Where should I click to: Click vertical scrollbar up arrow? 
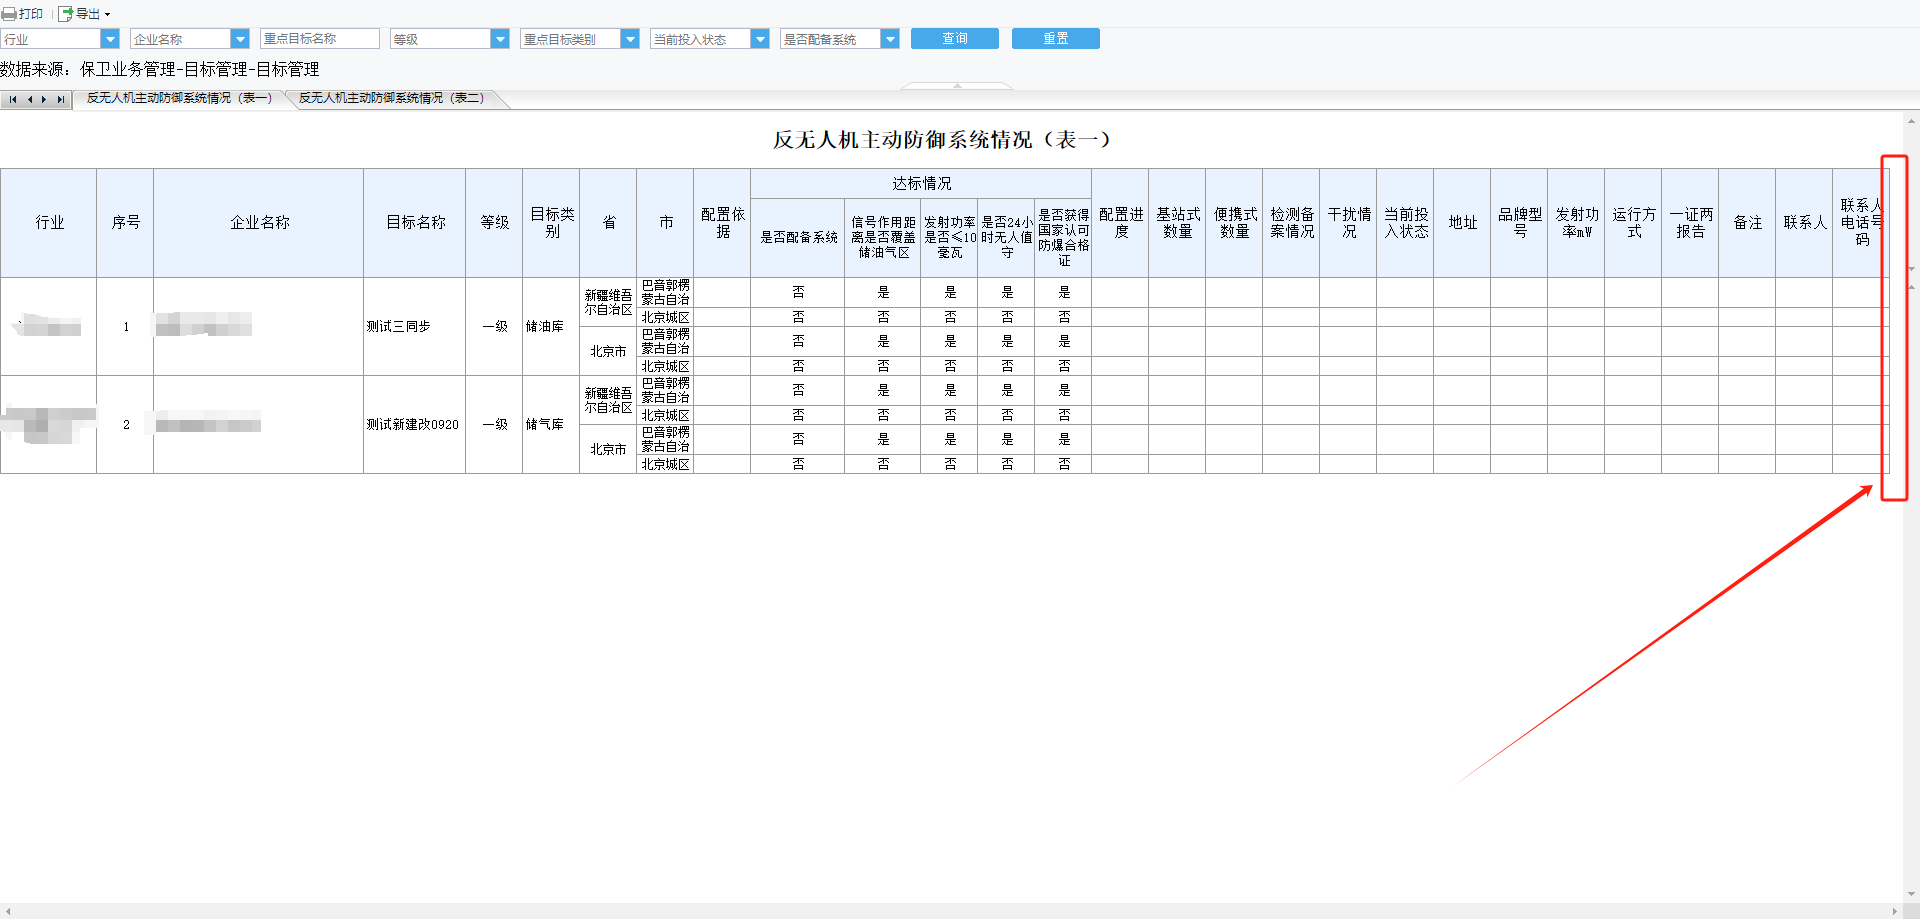(x=1911, y=121)
